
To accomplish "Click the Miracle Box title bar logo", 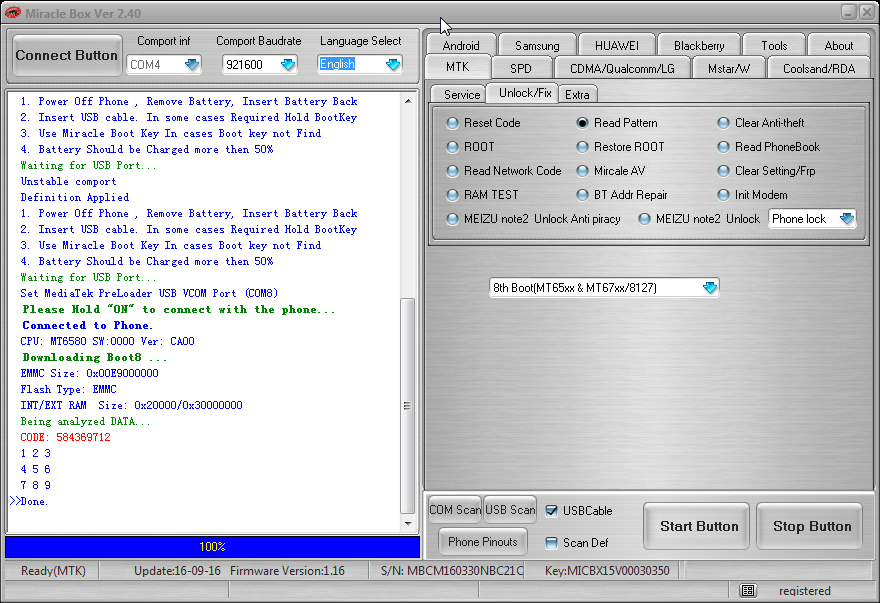I will click(x=12, y=12).
